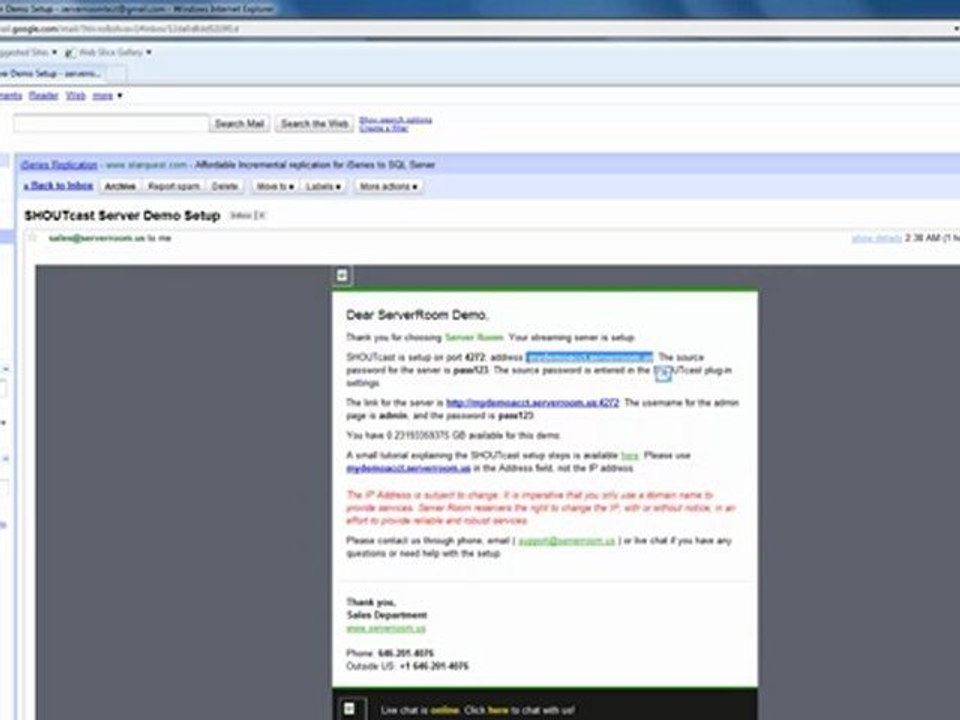This screenshot has width=960, height=720.
Task: Archive this conversation
Action: 120,186
